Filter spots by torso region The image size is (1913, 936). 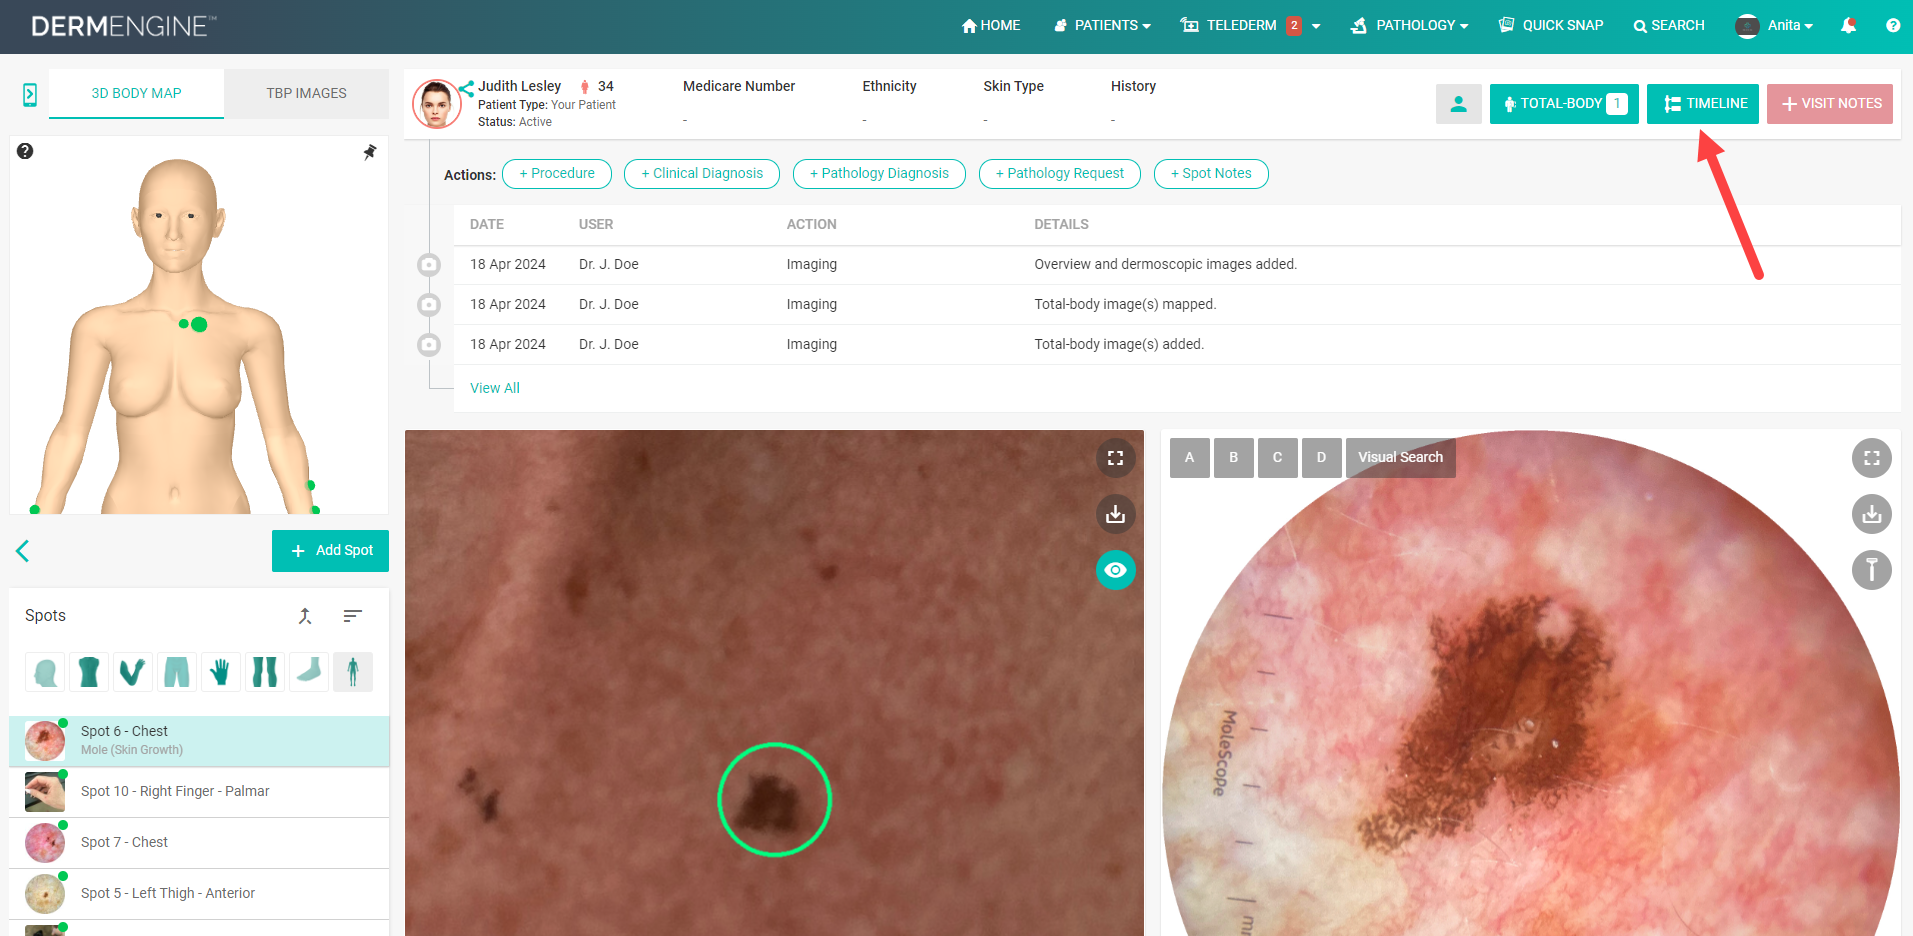89,672
